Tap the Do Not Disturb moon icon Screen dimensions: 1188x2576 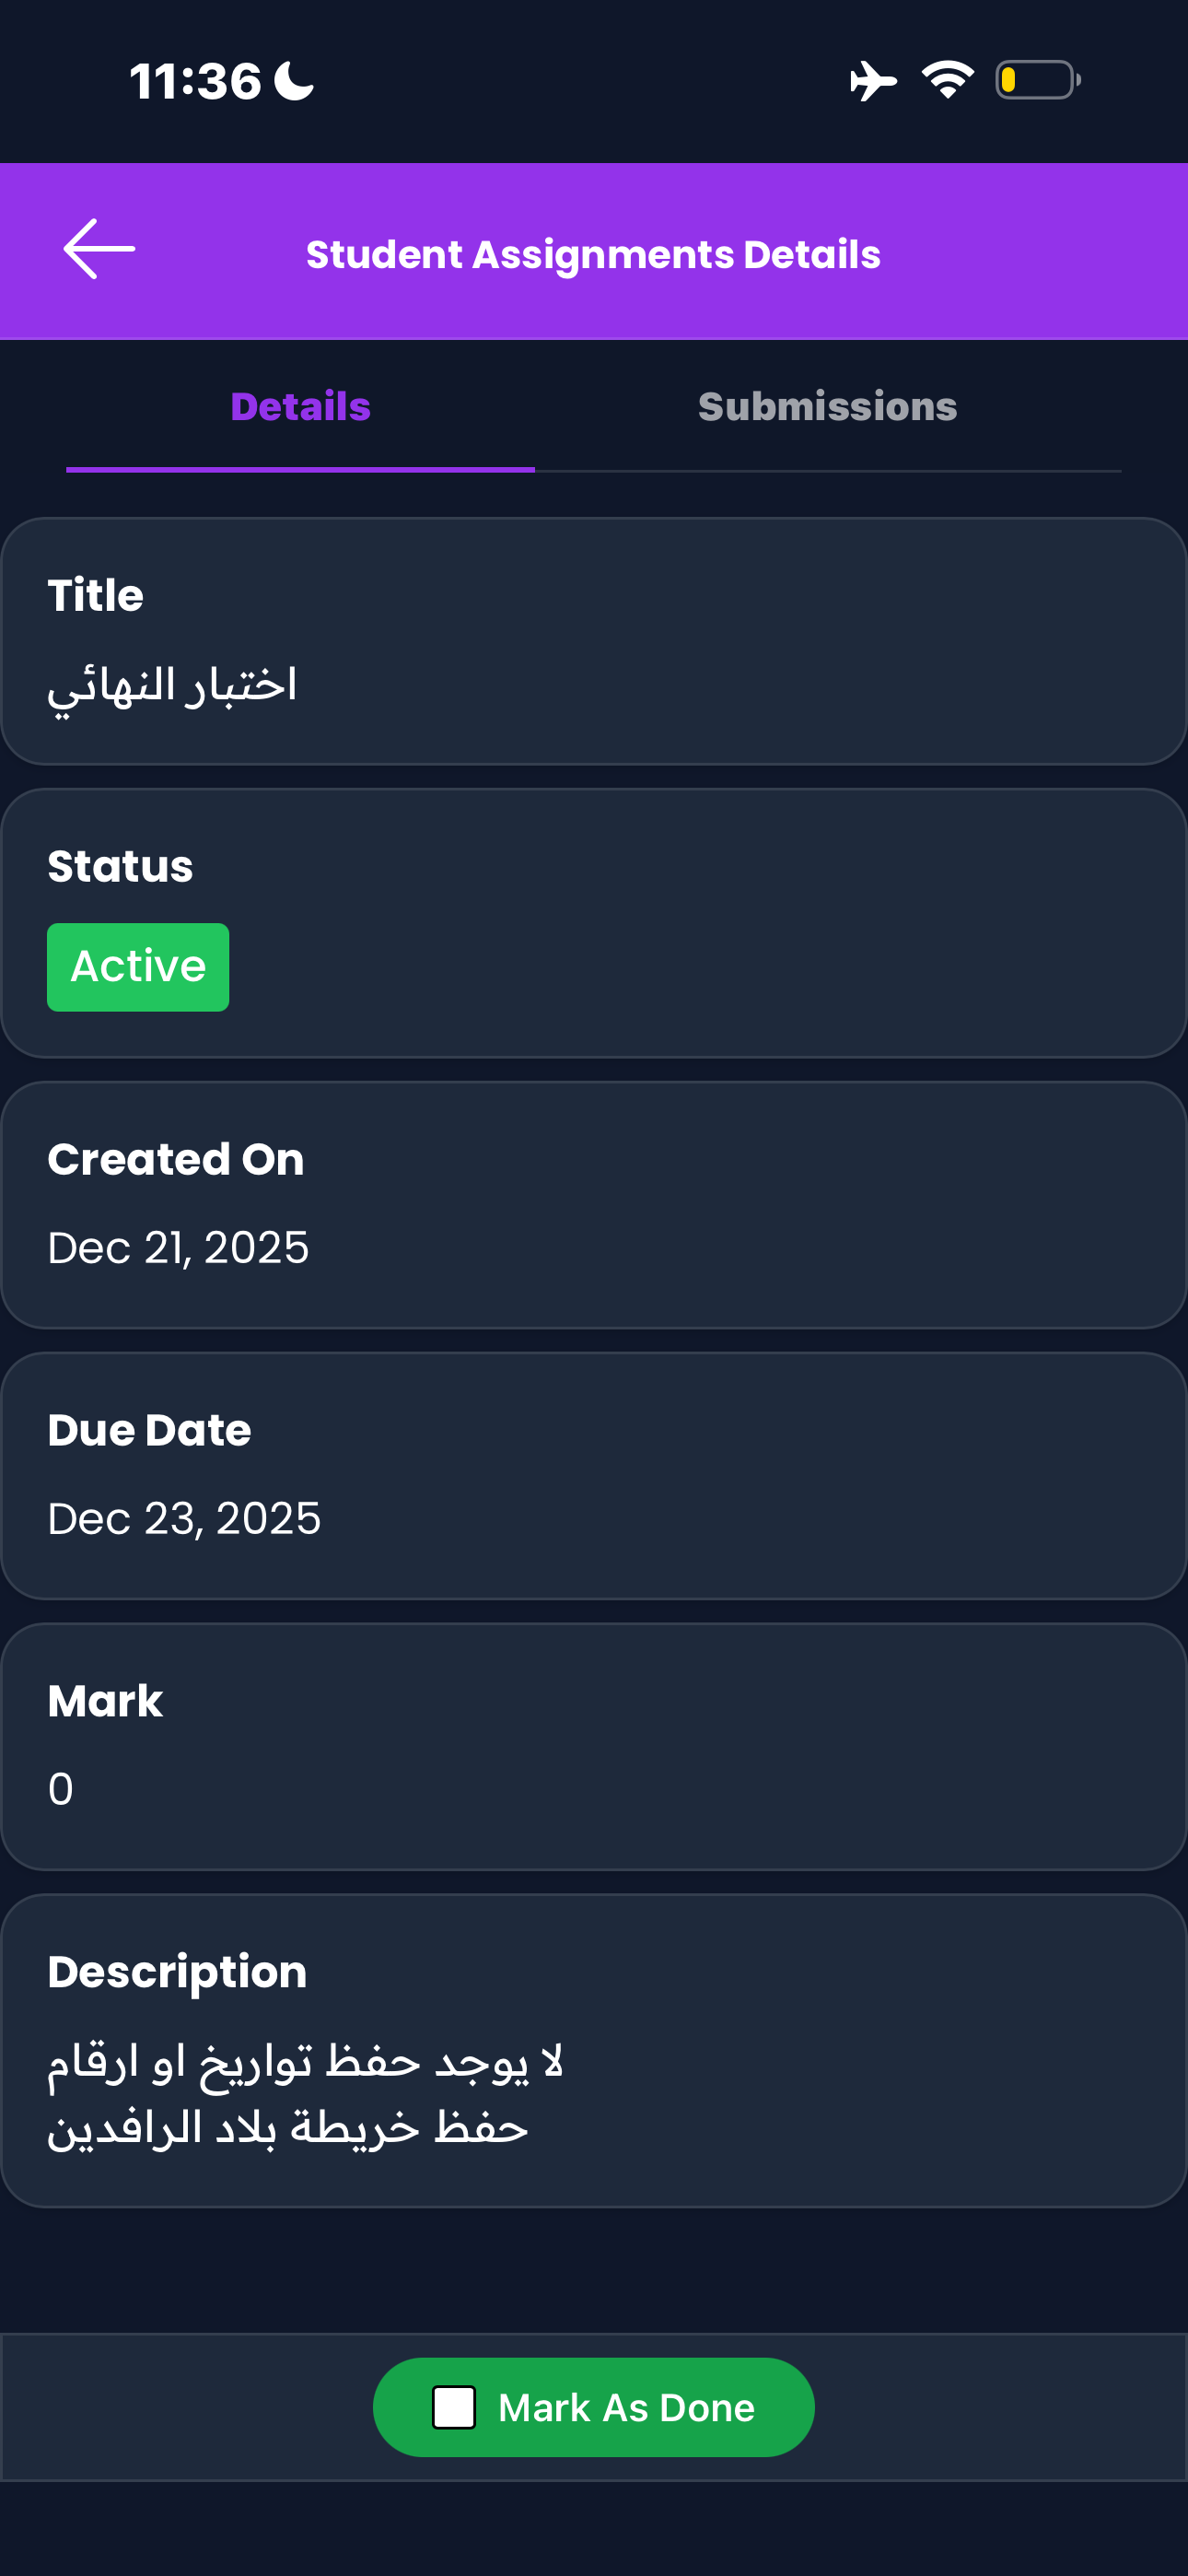[x=294, y=81]
